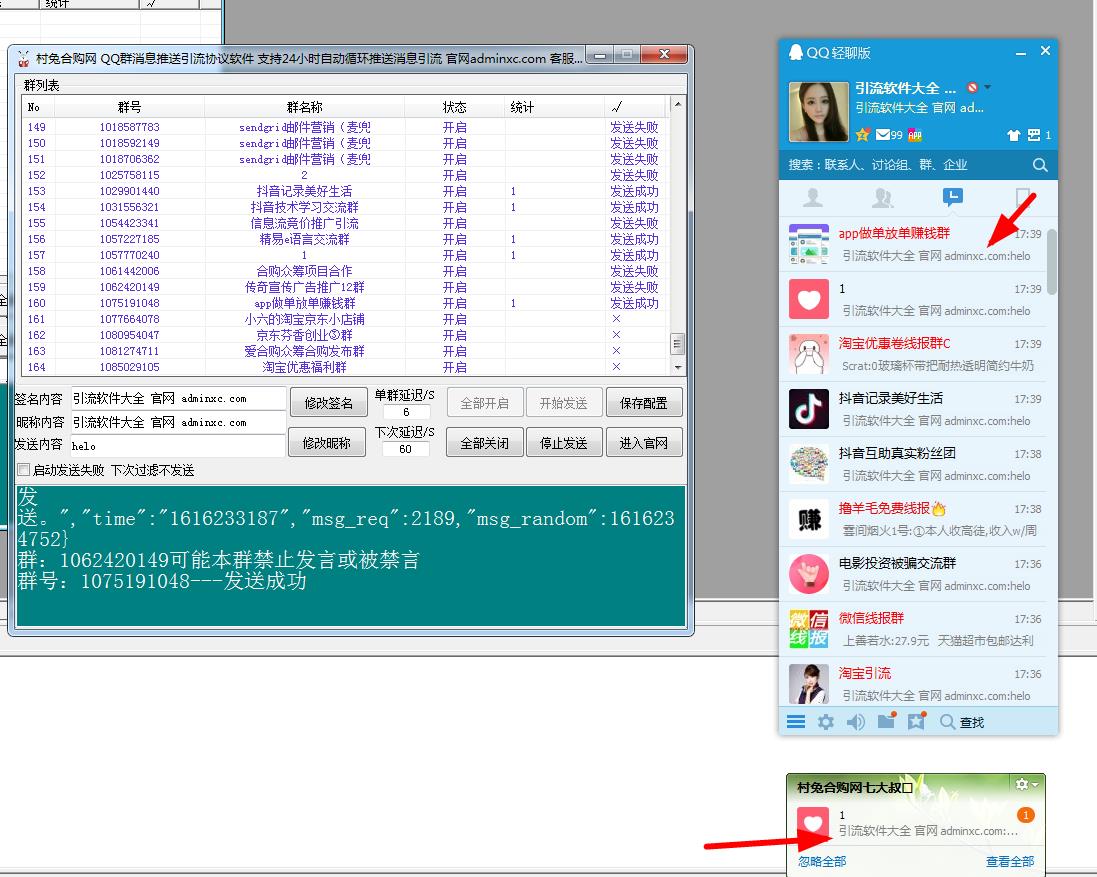Expand the QQ online status dropdown arrow

[x=988, y=88]
